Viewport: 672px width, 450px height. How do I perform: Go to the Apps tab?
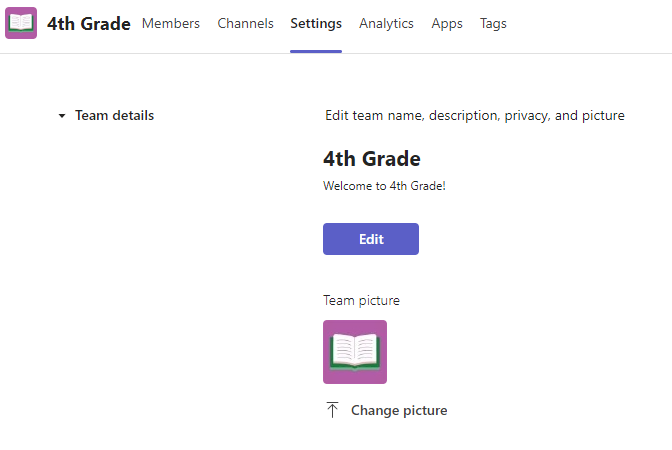click(x=447, y=24)
